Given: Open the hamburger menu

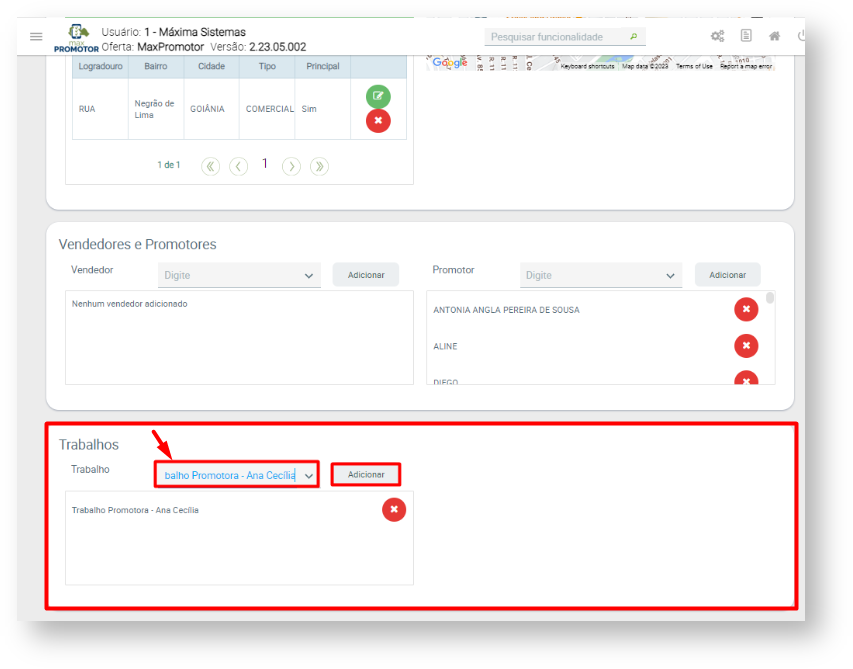Looking at the screenshot, I should coord(36,36).
